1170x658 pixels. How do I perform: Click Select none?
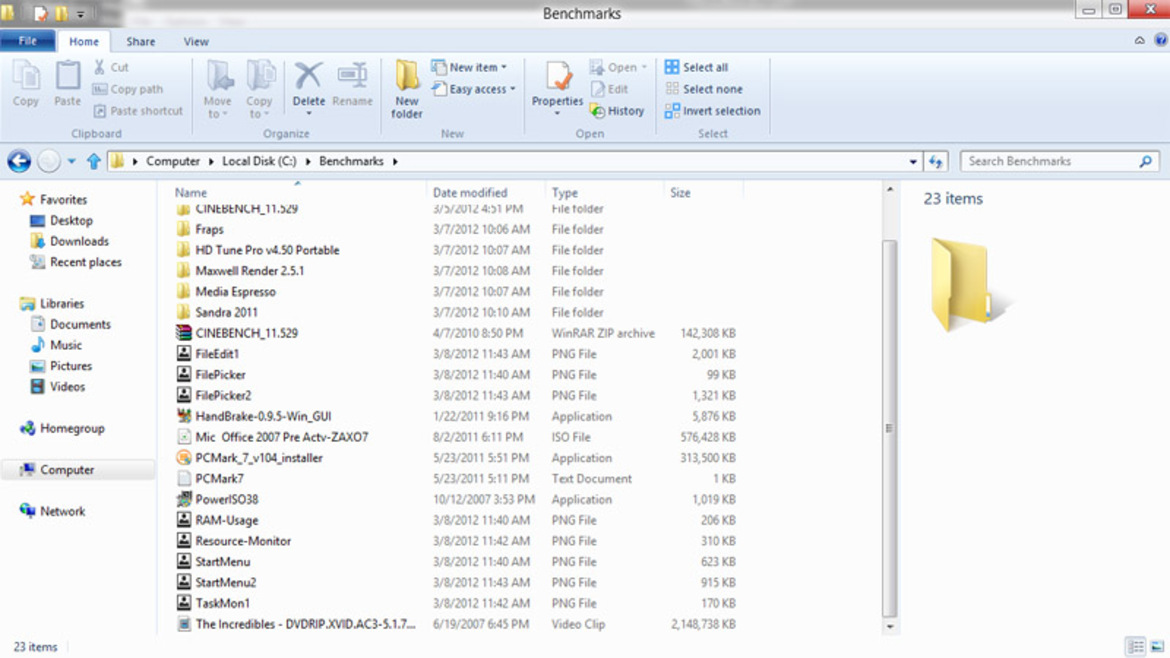tap(704, 89)
